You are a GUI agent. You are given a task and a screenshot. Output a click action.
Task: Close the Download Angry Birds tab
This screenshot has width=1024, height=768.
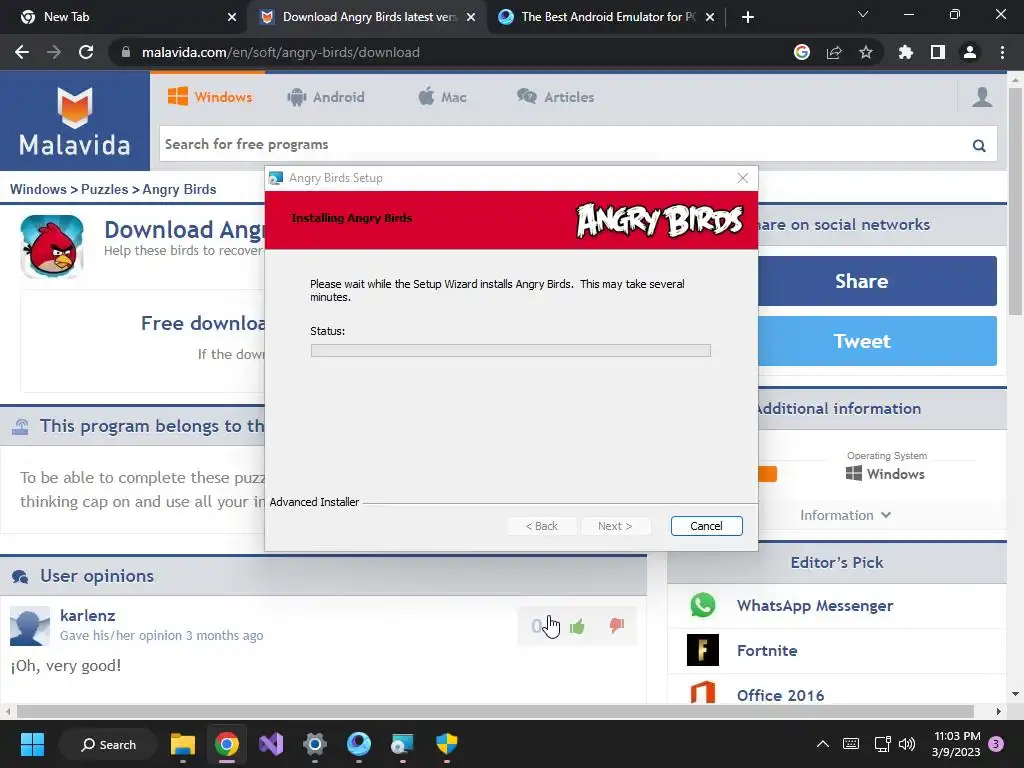(471, 17)
